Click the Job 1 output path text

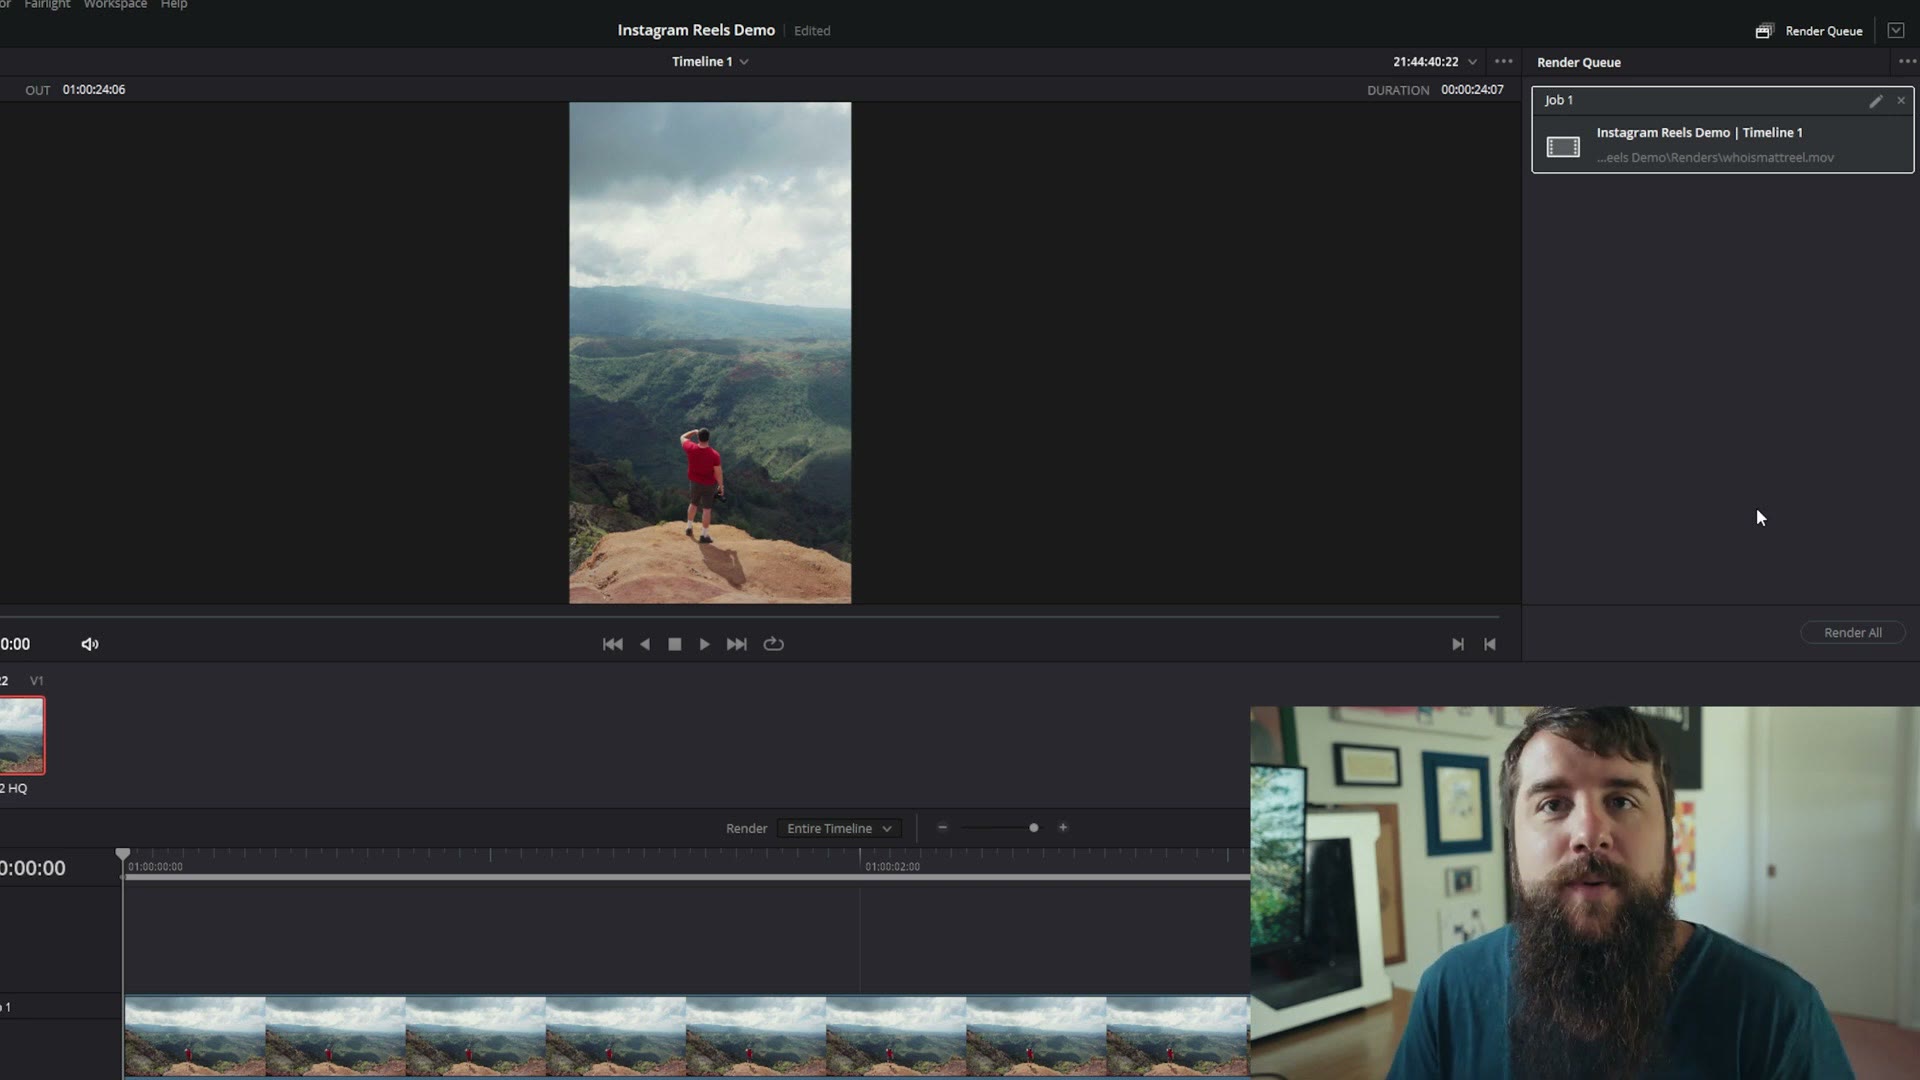1715,158
